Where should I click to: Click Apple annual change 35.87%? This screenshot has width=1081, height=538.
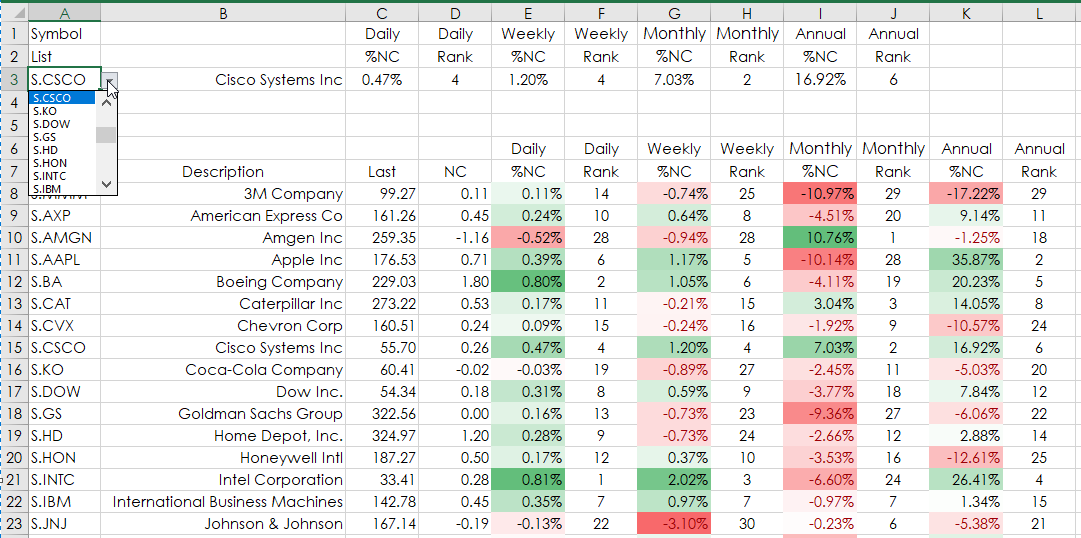click(x=966, y=260)
